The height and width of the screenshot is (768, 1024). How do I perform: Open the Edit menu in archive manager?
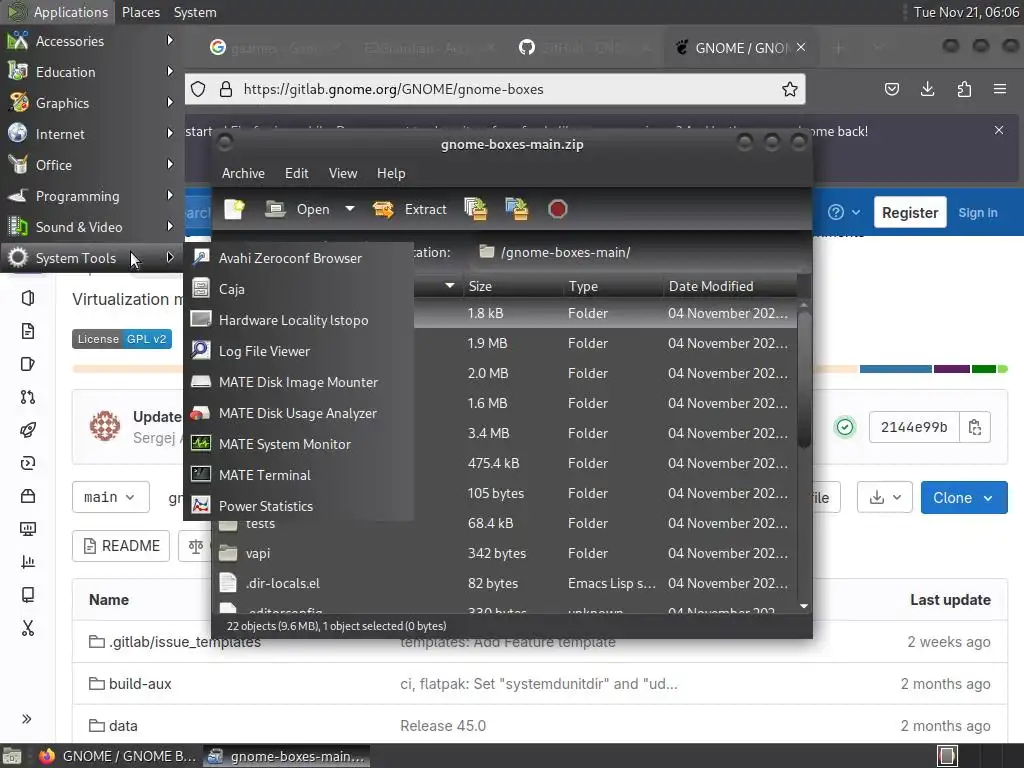(x=296, y=173)
